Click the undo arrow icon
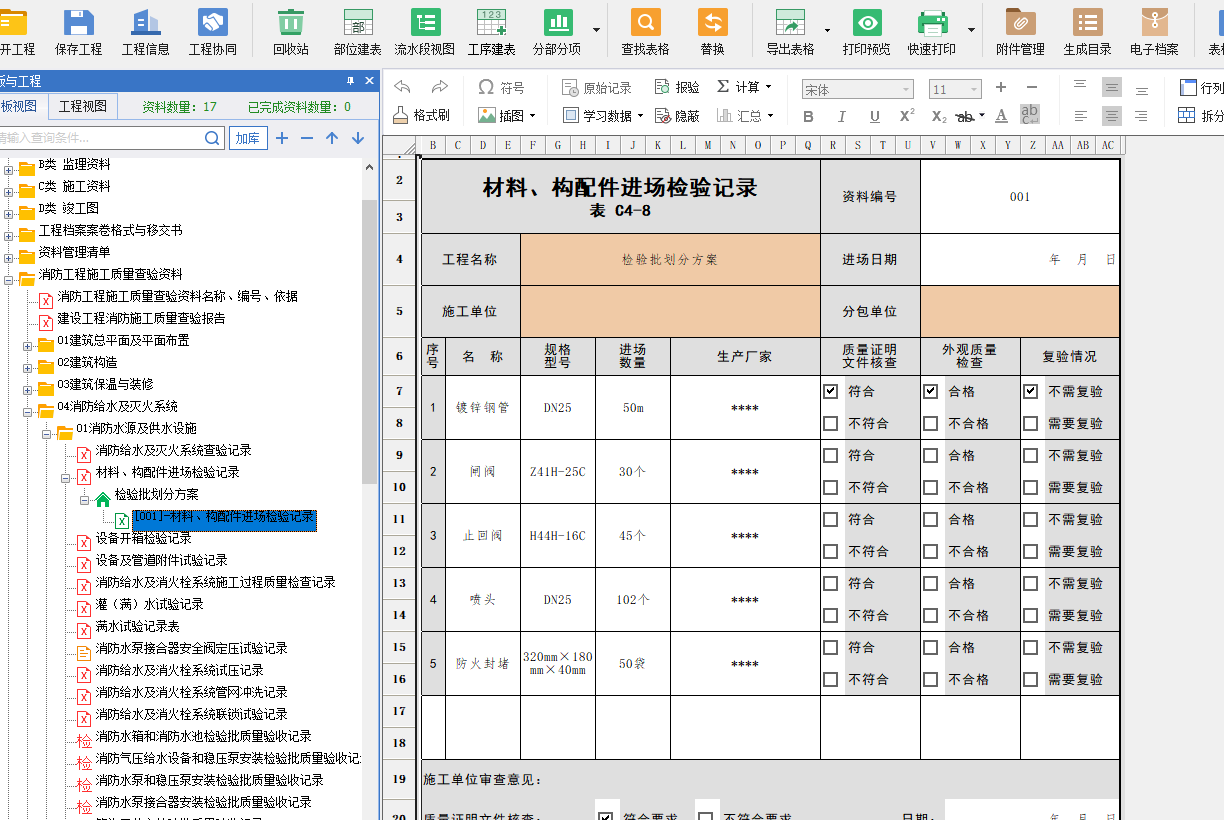1224x820 pixels. (x=402, y=87)
